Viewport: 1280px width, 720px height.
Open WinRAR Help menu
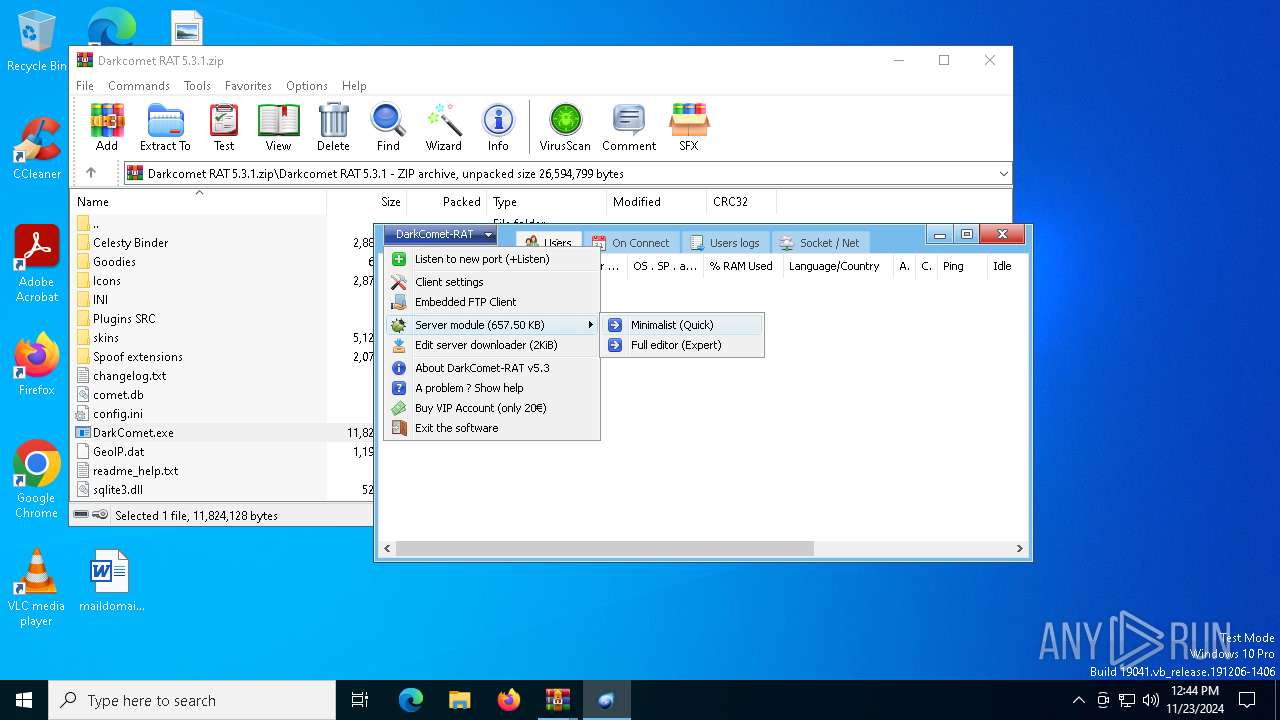click(x=354, y=86)
